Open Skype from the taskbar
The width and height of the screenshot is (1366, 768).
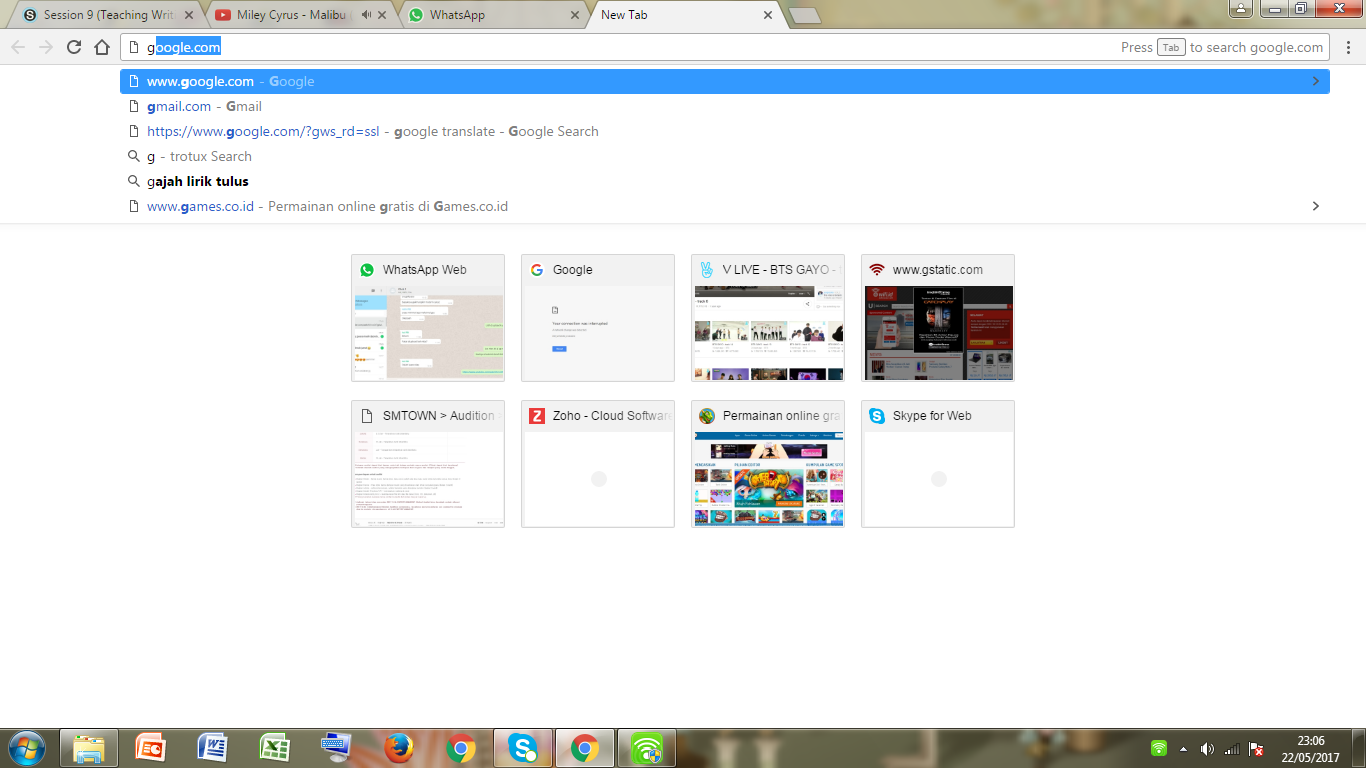(x=523, y=748)
